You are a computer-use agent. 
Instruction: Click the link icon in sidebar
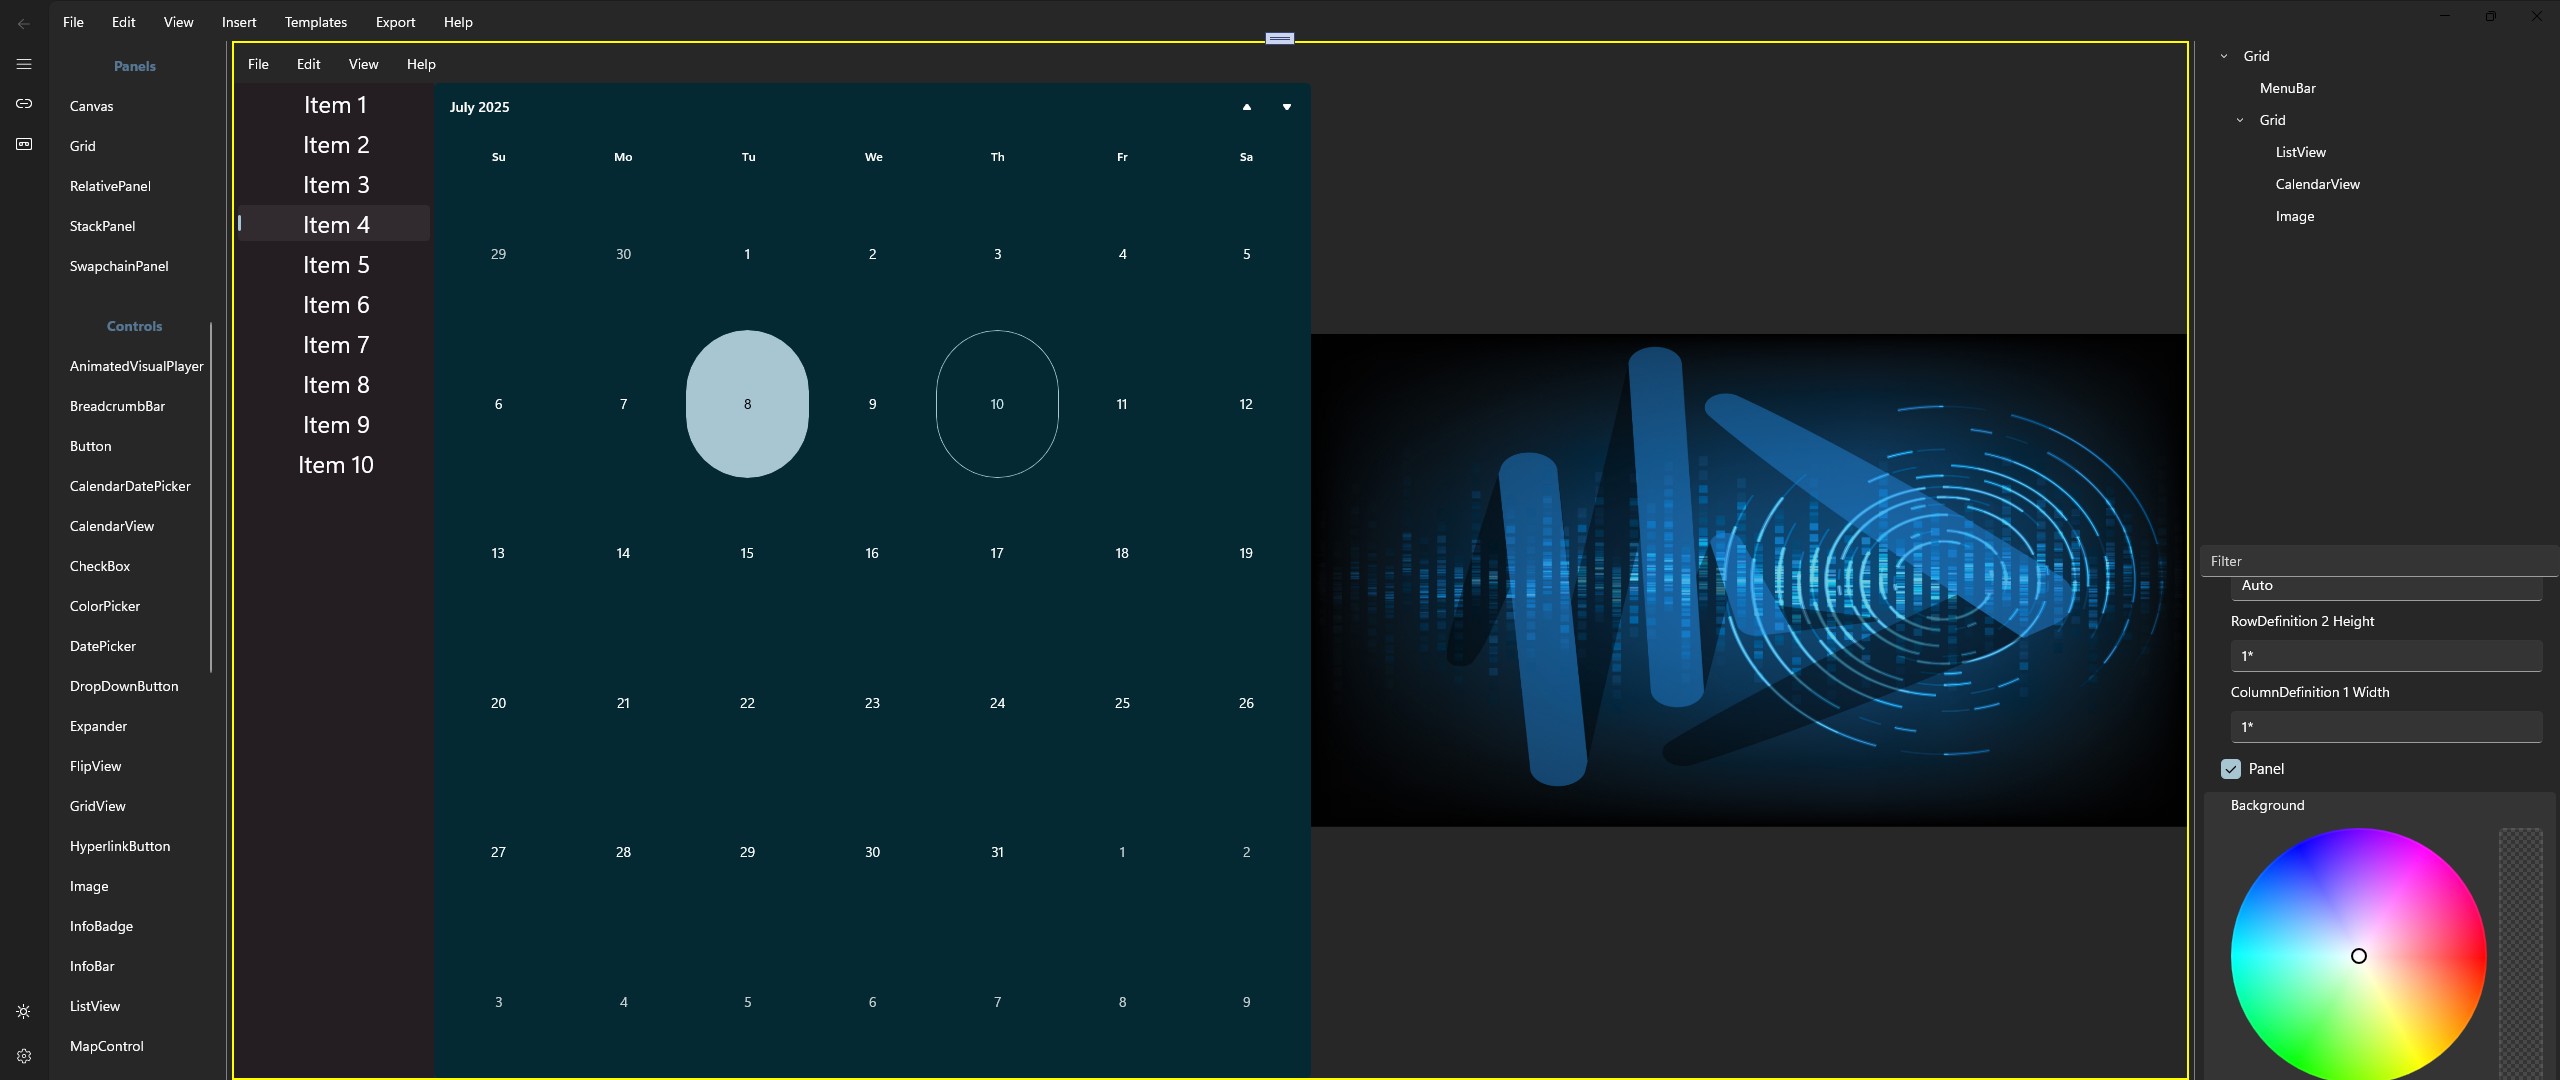coord(24,104)
